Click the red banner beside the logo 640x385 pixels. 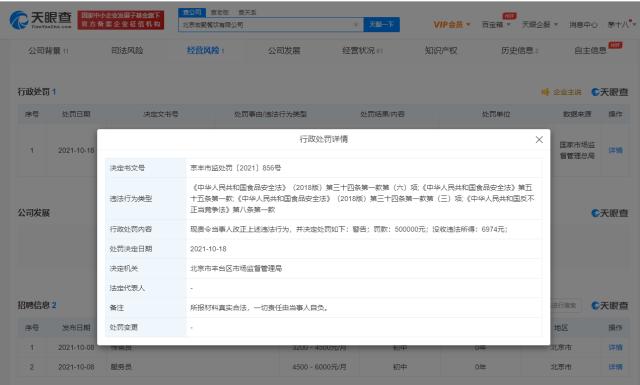pyautogui.click(x=121, y=20)
